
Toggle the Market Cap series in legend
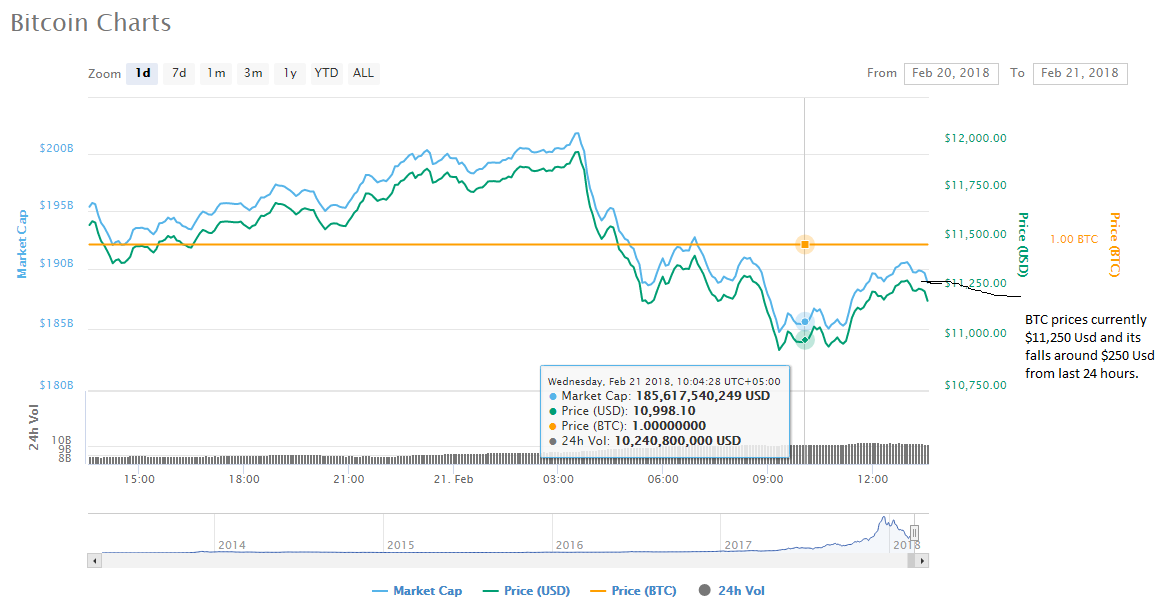[x=417, y=591]
